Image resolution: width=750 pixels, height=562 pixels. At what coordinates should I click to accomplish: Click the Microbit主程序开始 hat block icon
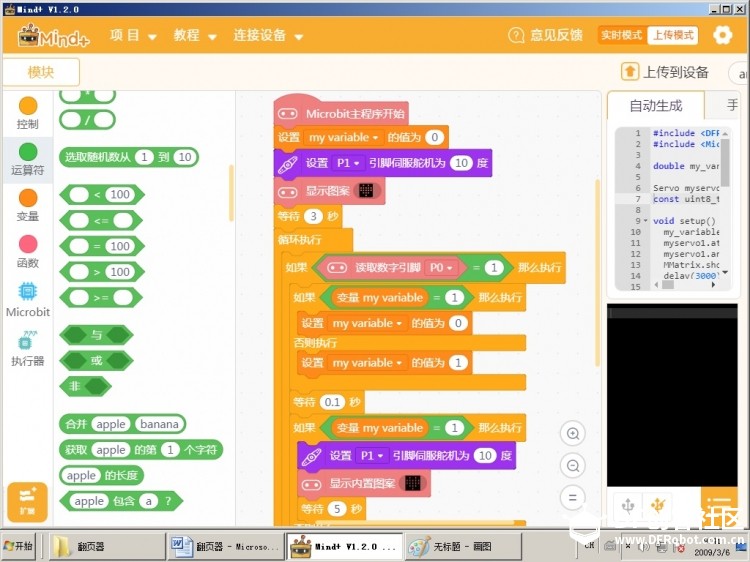pos(288,114)
